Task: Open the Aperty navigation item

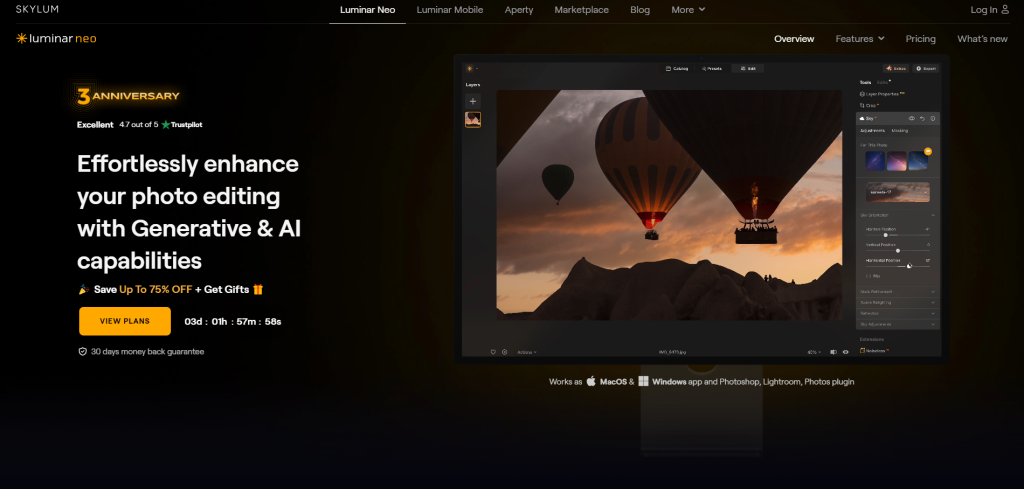Action: click(519, 10)
